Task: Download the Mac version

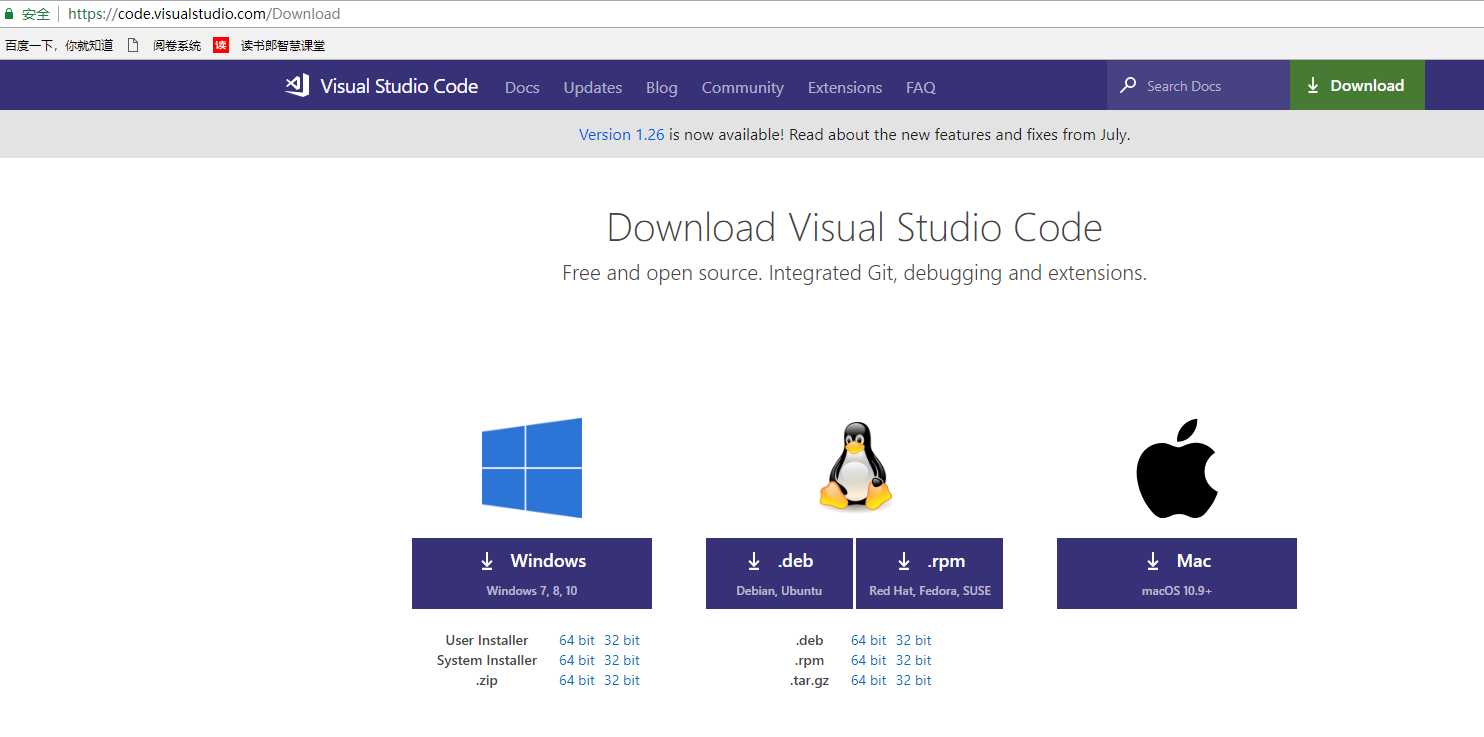Action: pos(1177,573)
